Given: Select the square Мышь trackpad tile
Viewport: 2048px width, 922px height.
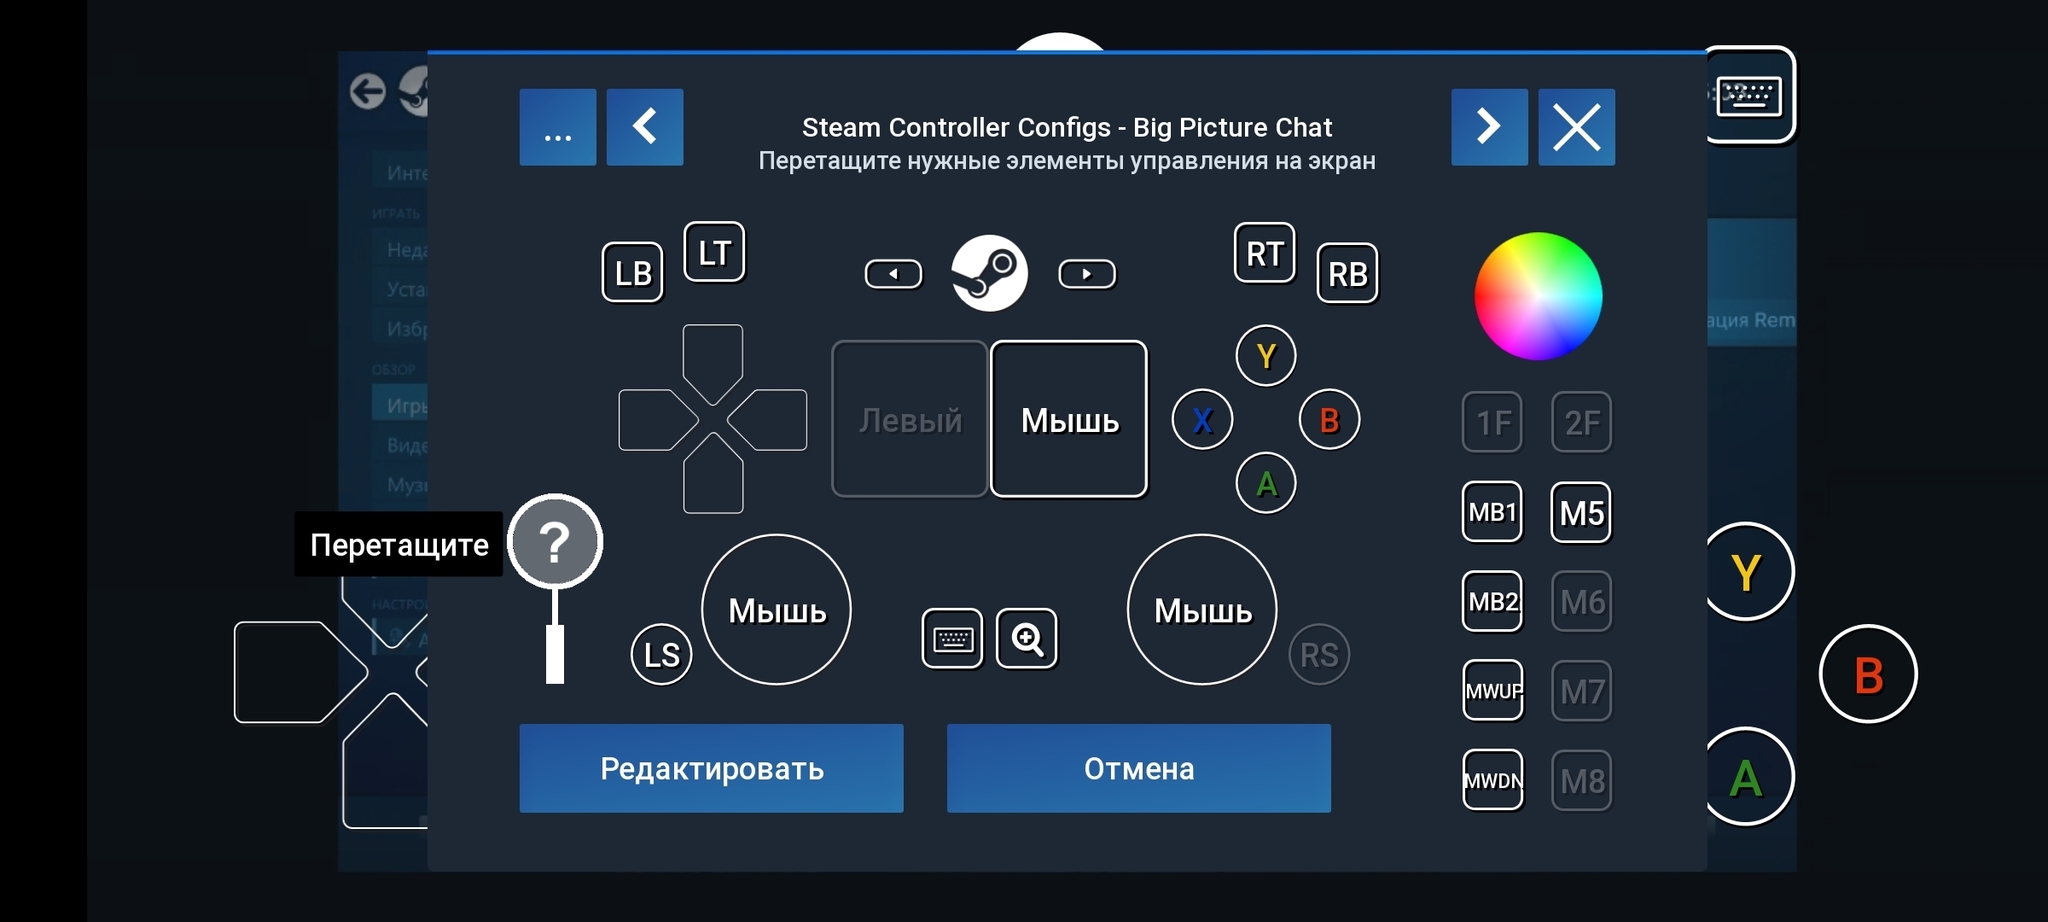Looking at the screenshot, I should pyautogui.click(x=1069, y=419).
